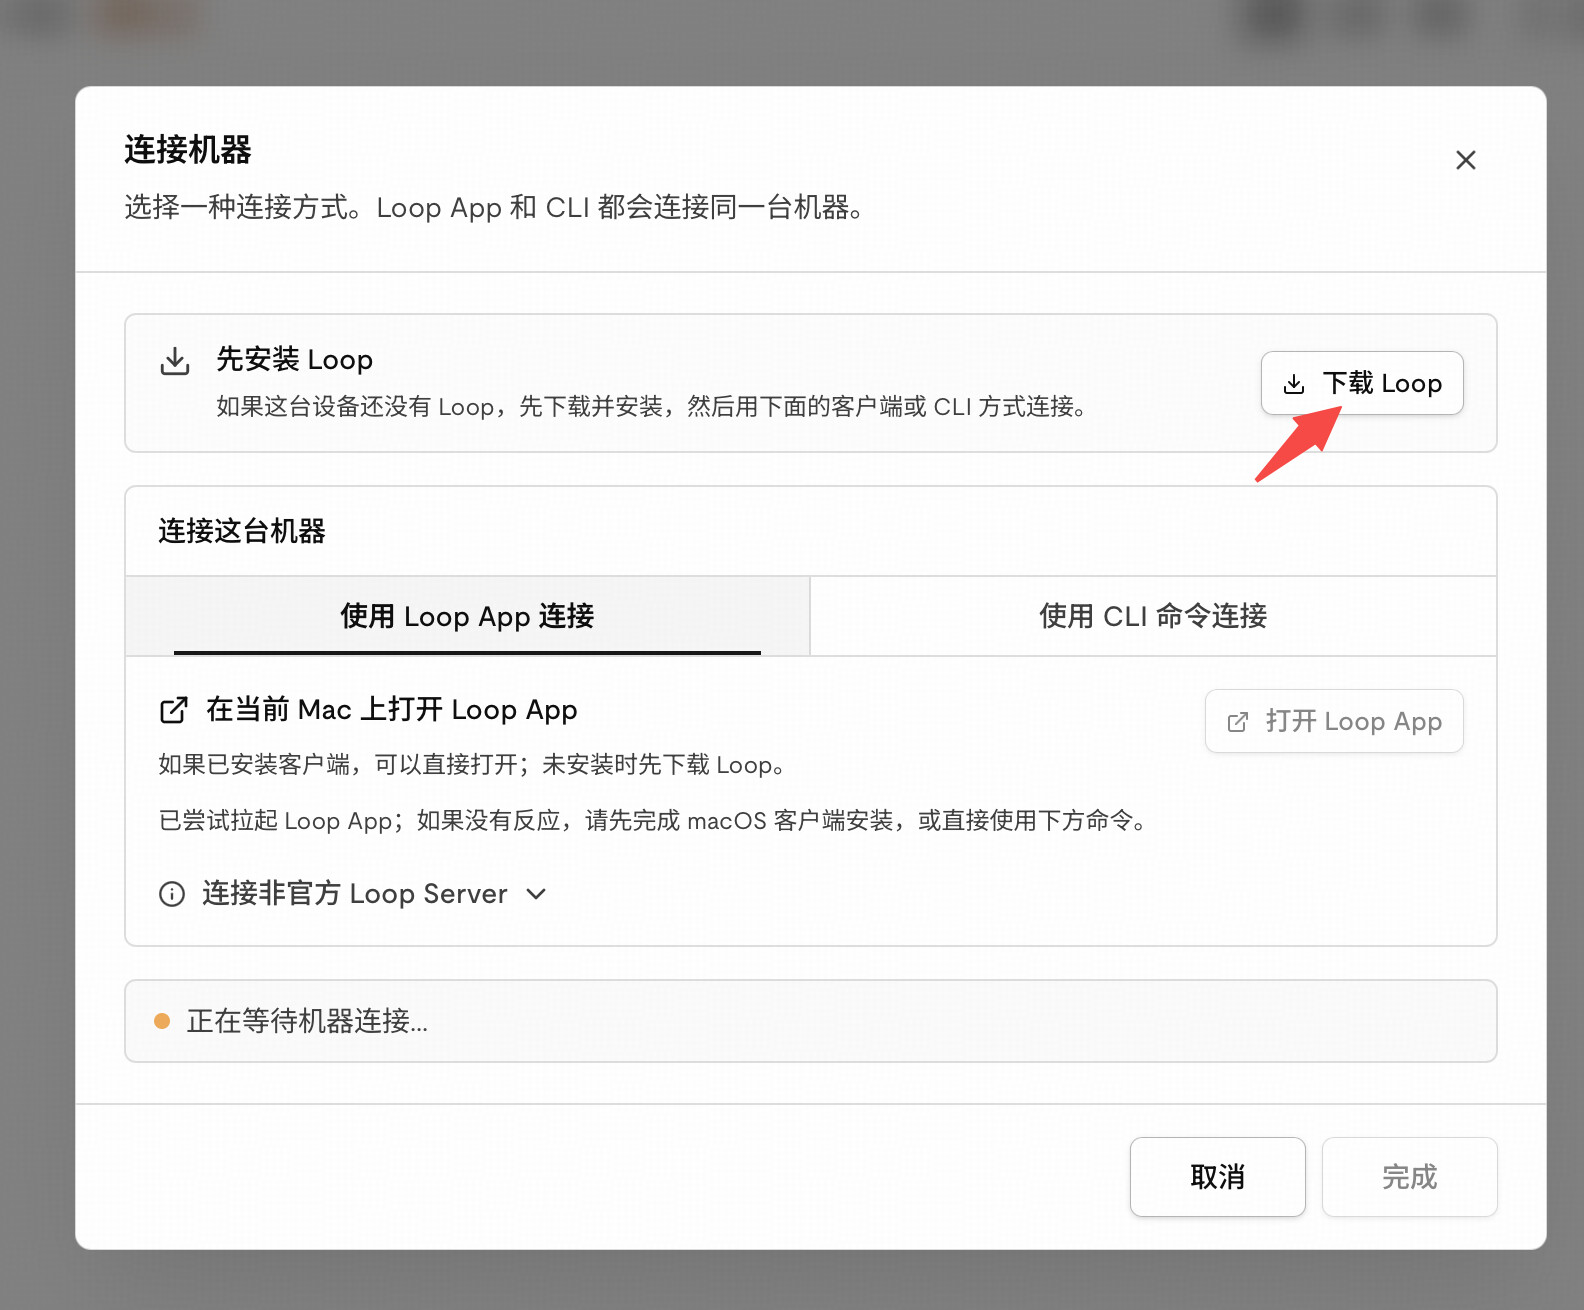The height and width of the screenshot is (1310, 1584).
Task: Switch to 使用 Loop App 连接 tab
Action: (x=467, y=616)
